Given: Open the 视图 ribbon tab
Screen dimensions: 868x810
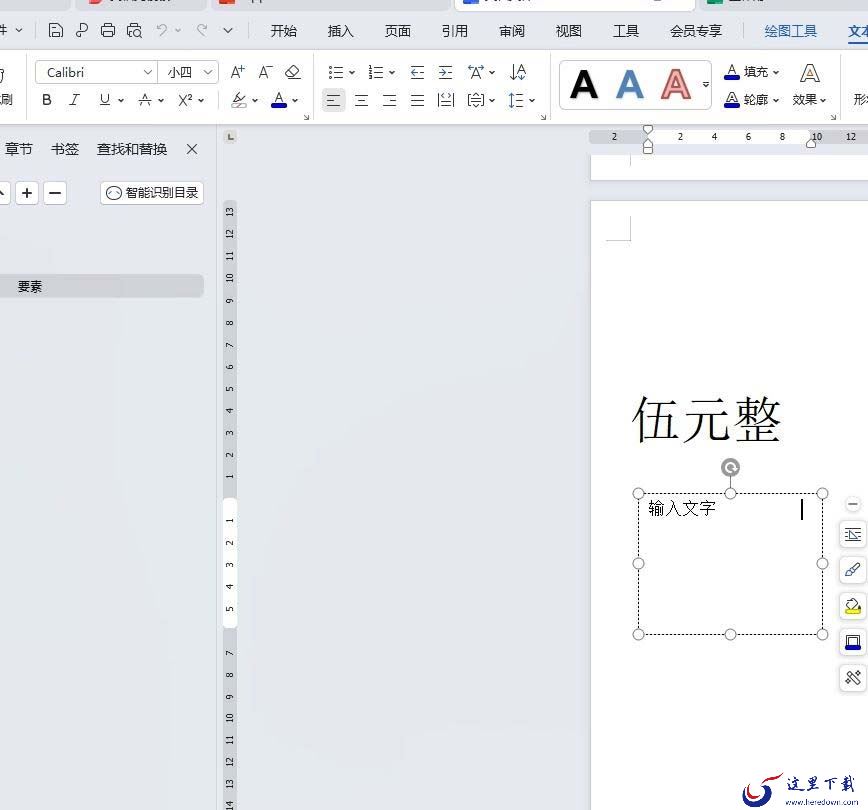Looking at the screenshot, I should click(x=569, y=31).
